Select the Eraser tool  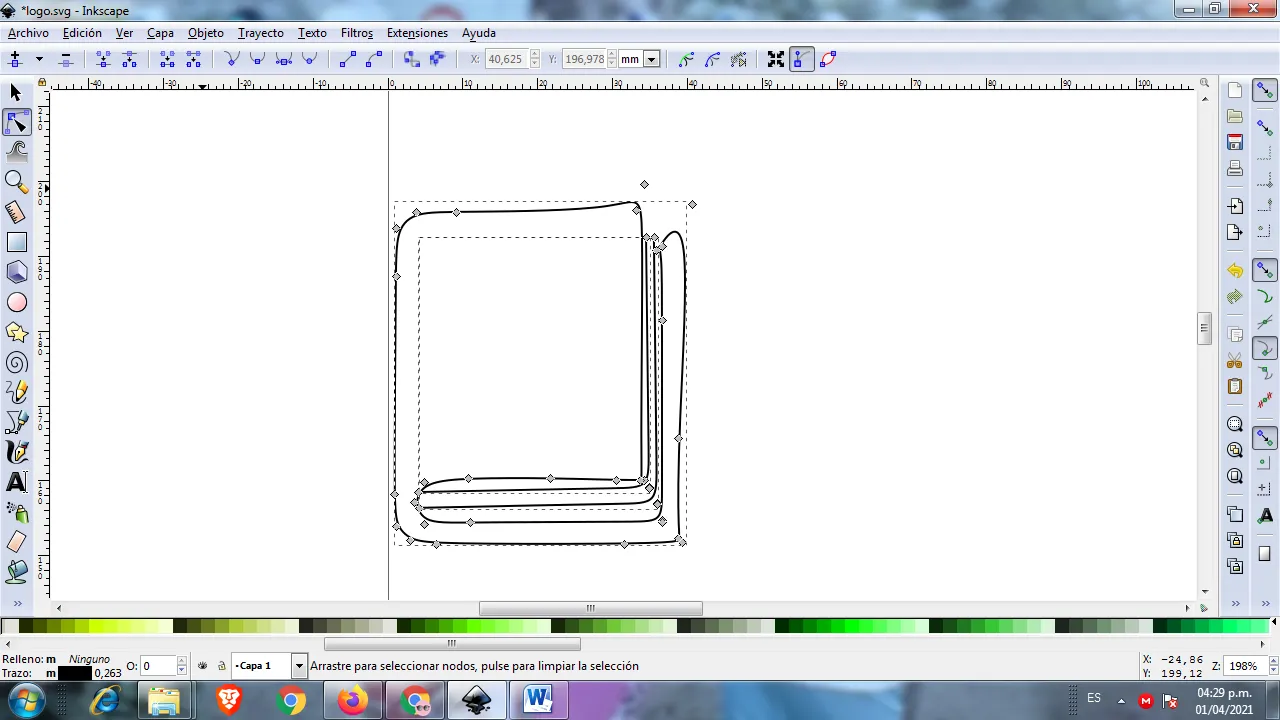pyautogui.click(x=16, y=542)
